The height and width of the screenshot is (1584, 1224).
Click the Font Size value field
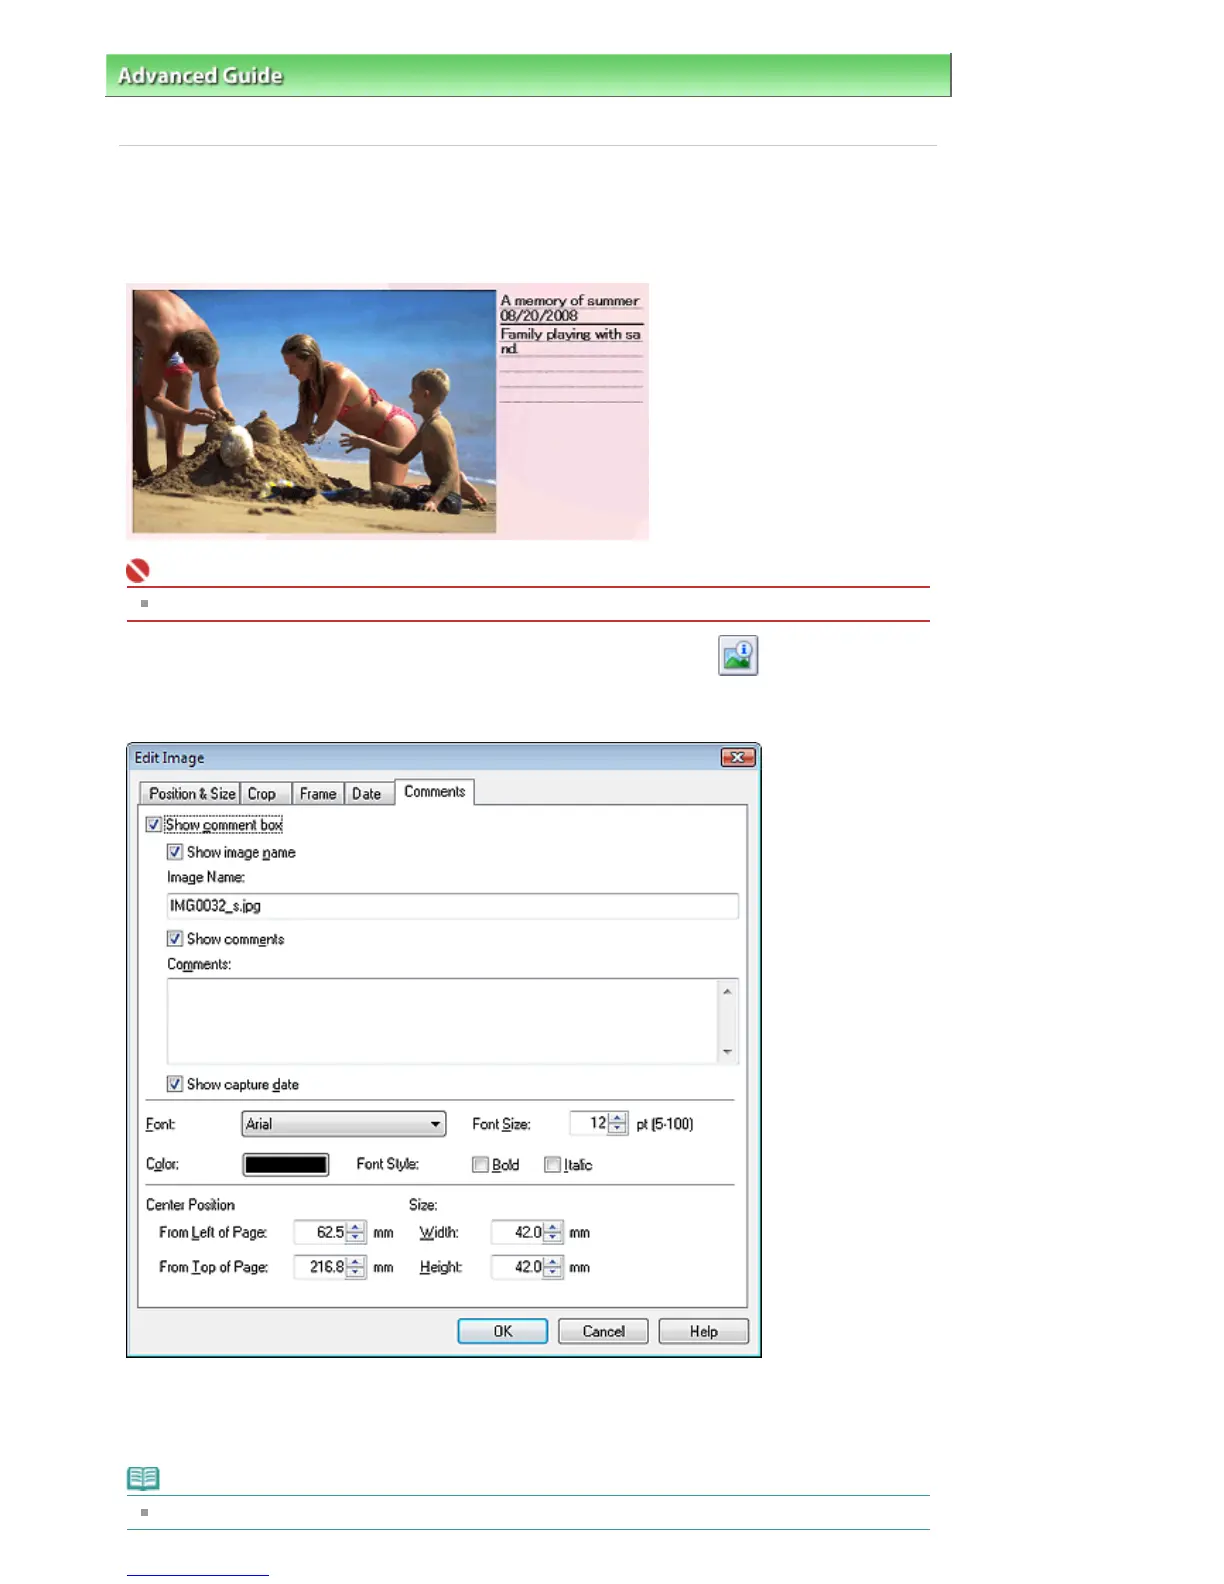[589, 1123]
